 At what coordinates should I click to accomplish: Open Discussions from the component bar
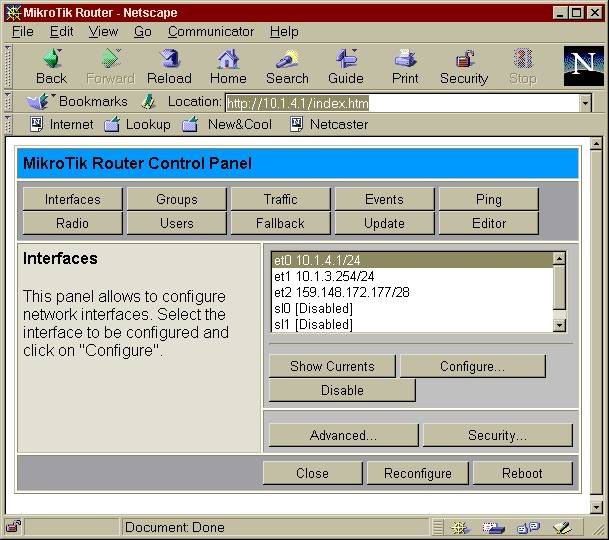[528, 528]
